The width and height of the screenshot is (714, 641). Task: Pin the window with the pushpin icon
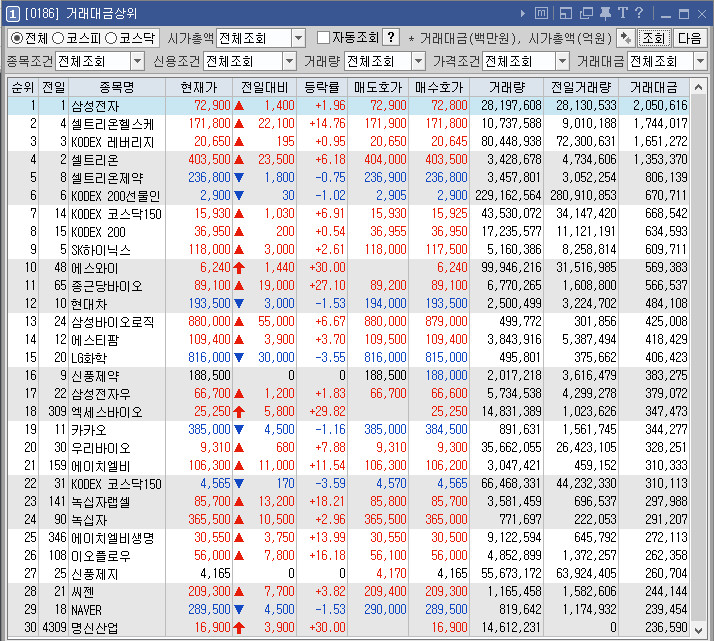tap(605, 14)
